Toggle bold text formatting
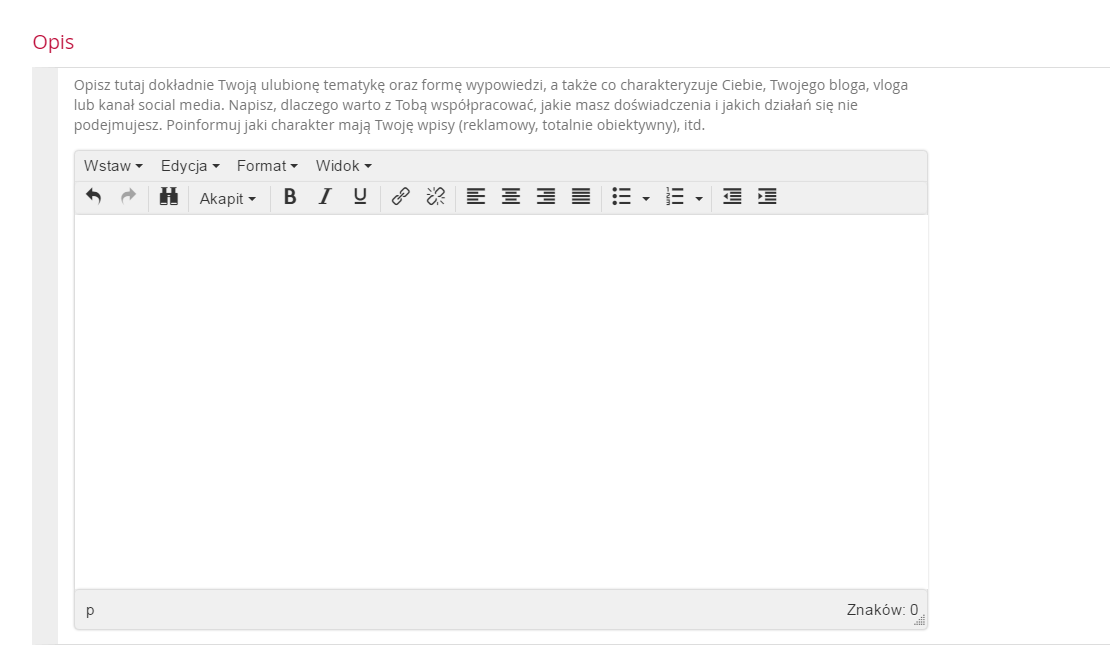Screen dimensions: 1110x667 290,197
